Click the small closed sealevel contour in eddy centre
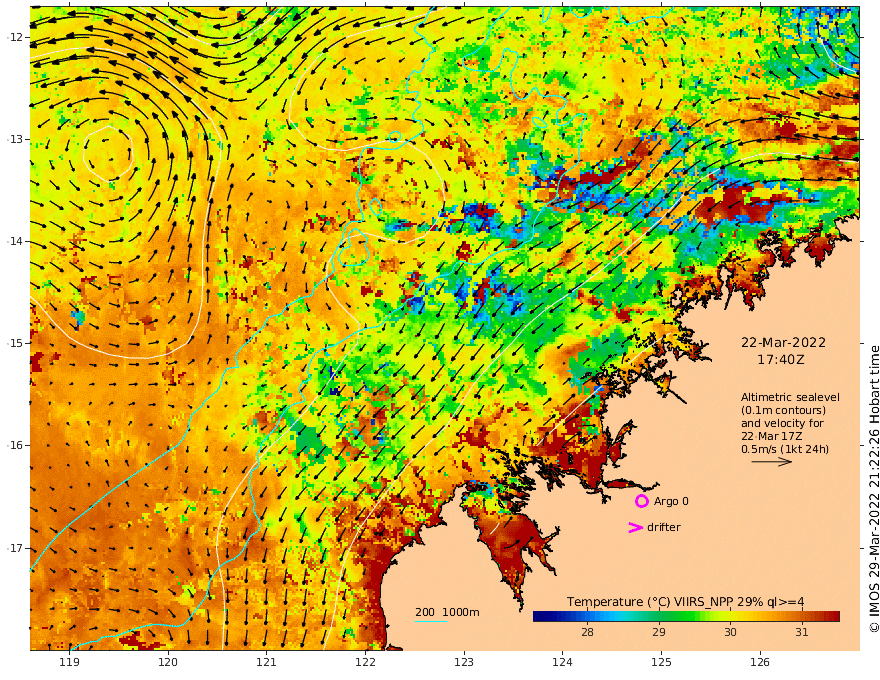The width and height of the screenshot is (880, 680). pos(108,153)
